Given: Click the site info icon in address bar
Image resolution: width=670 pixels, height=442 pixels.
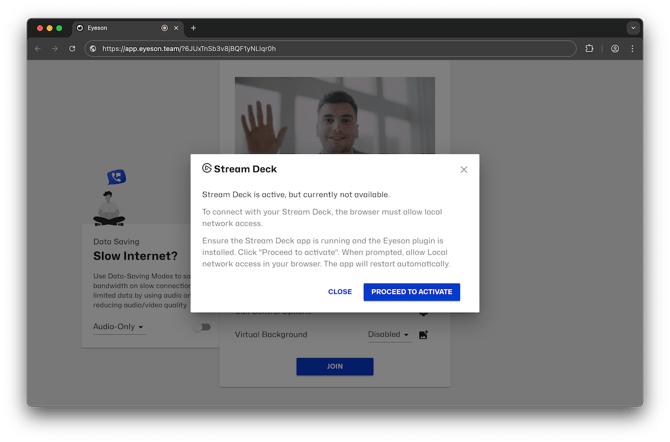Looking at the screenshot, I should [93, 49].
